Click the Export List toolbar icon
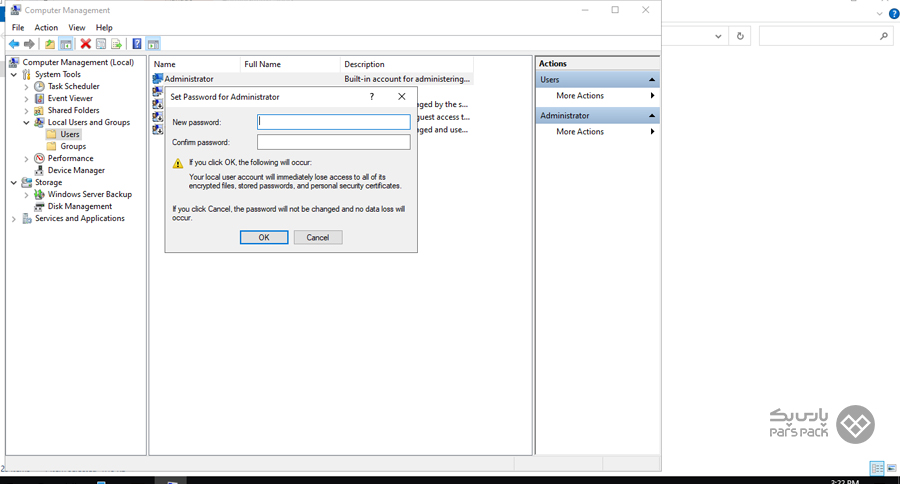Image resolution: width=900 pixels, height=484 pixels. click(117, 44)
